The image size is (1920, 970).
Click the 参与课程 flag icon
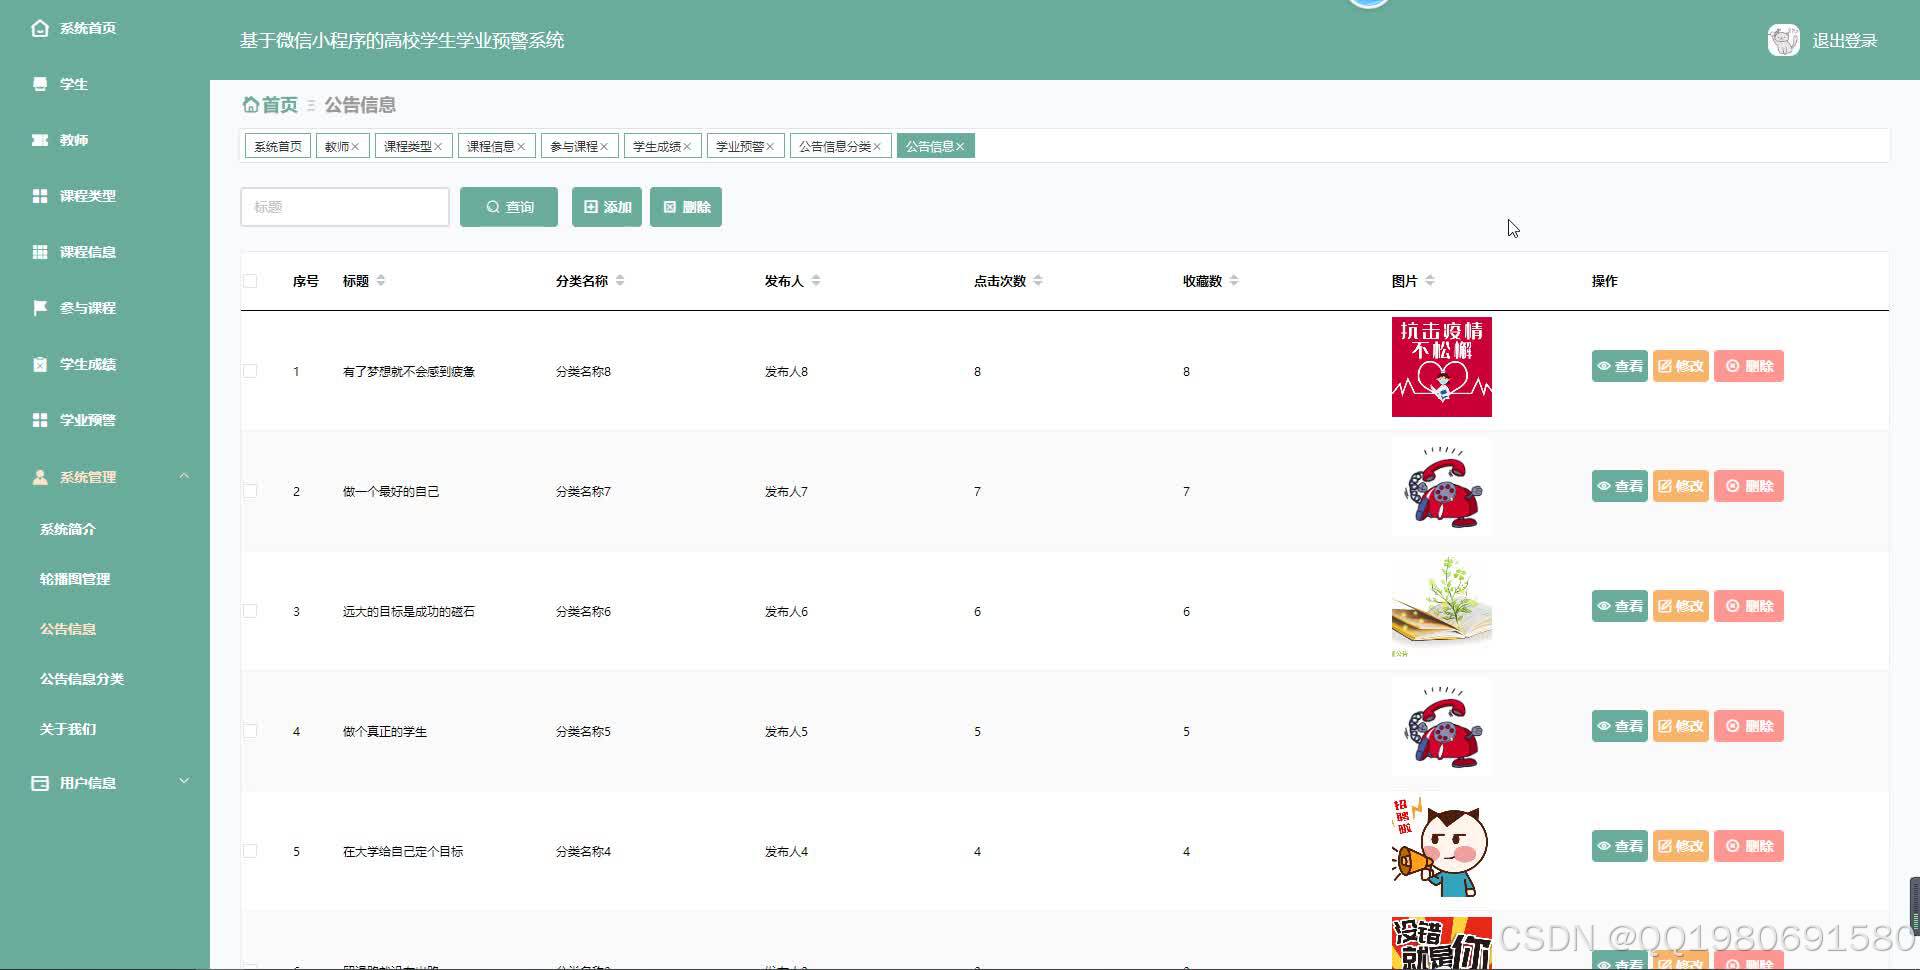click(x=40, y=308)
